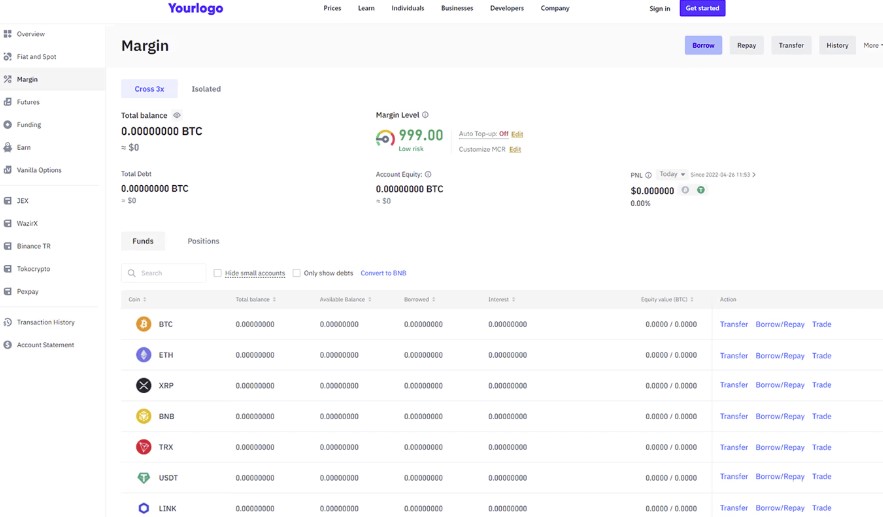Screen dimensions: 883x517
Task: Click the PNL info icon
Action: [x=648, y=175]
